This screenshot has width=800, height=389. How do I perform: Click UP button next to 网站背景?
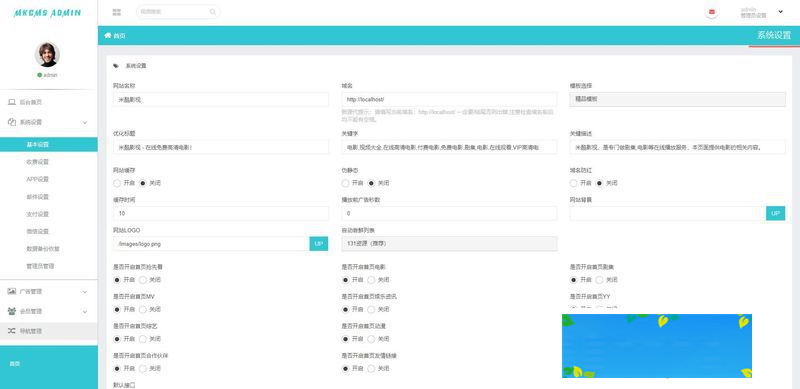point(776,213)
